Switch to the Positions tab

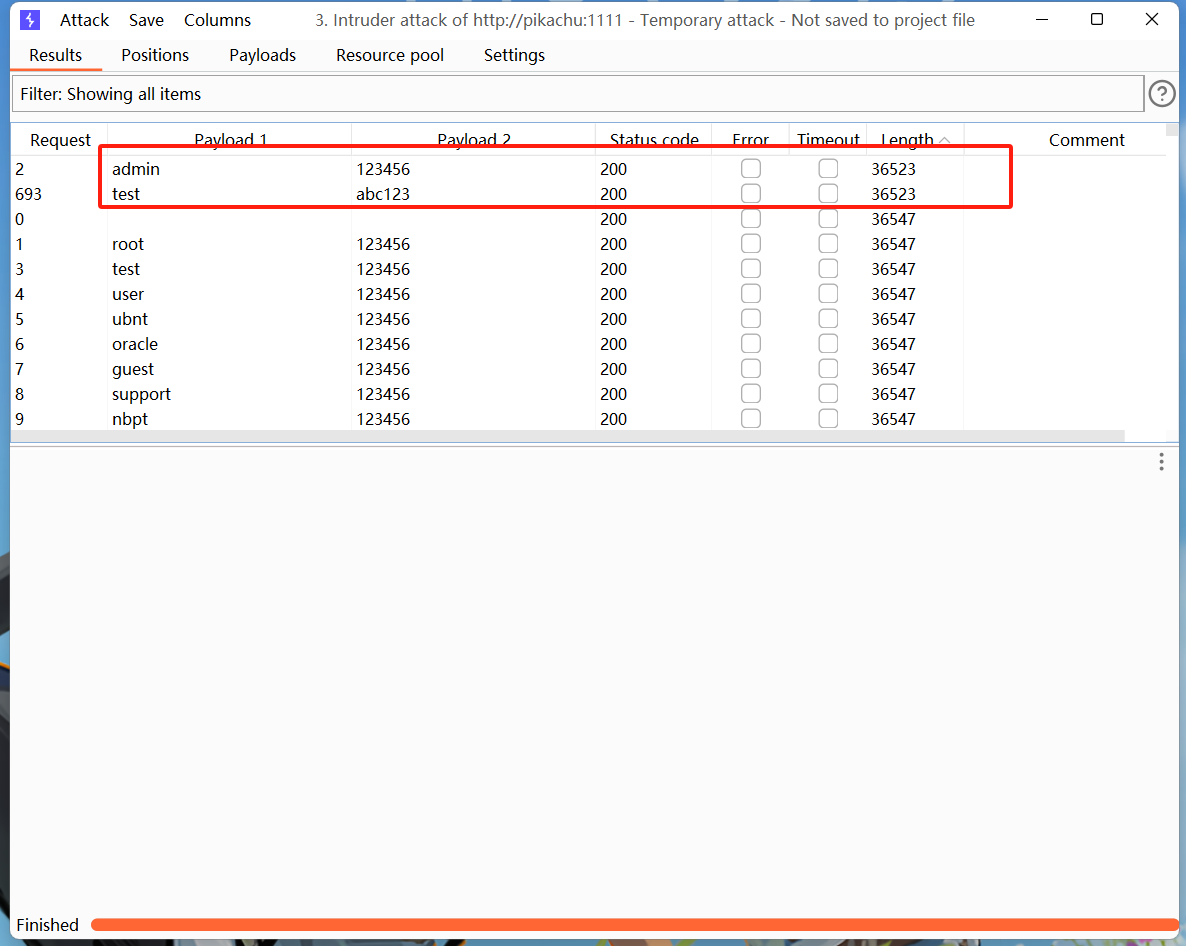click(x=155, y=55)
